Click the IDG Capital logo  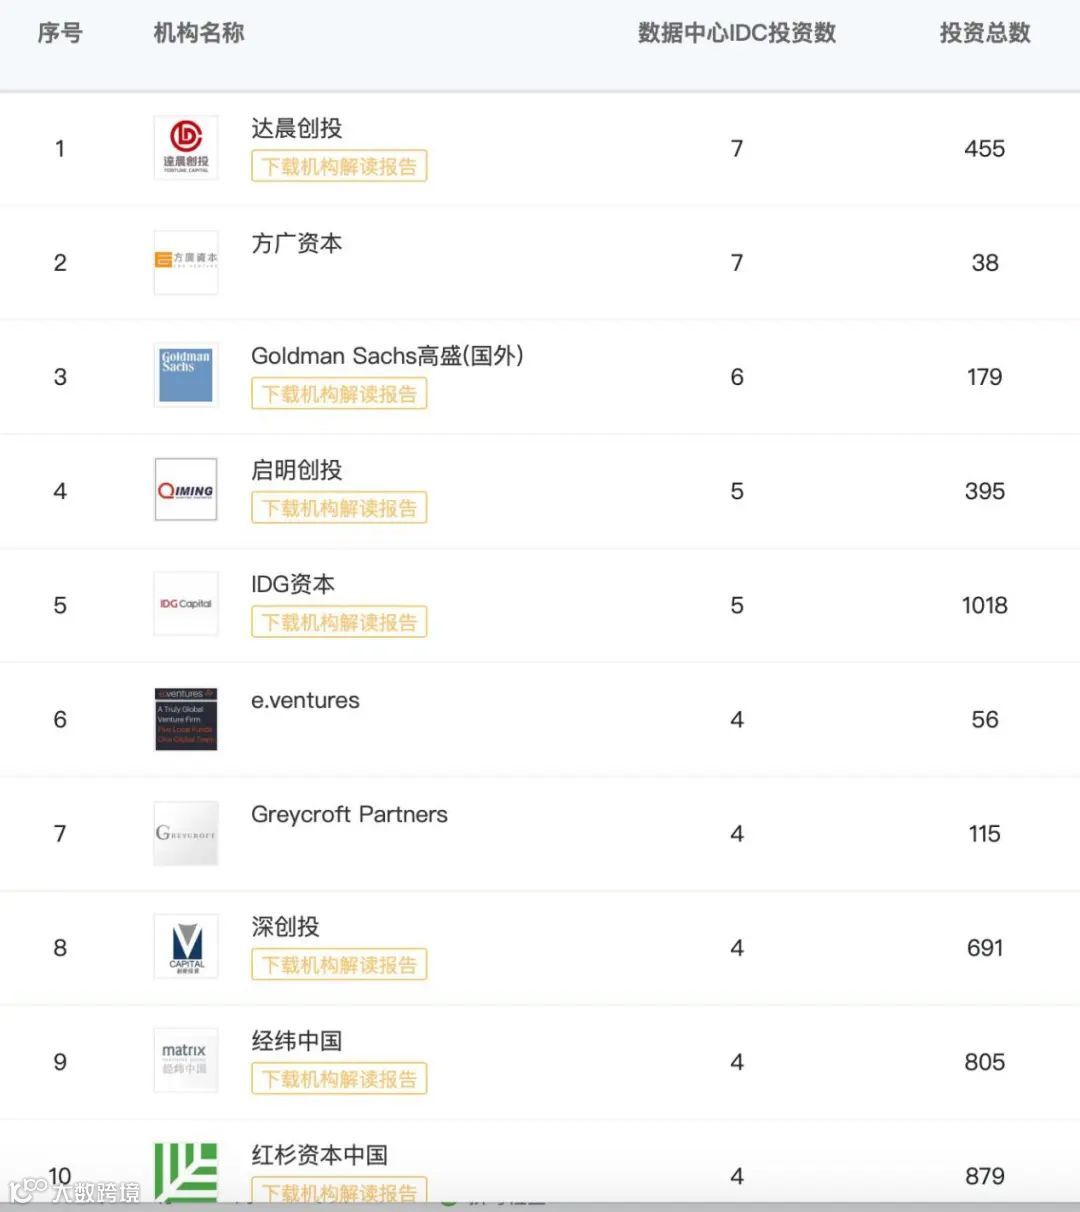[186, 604]
